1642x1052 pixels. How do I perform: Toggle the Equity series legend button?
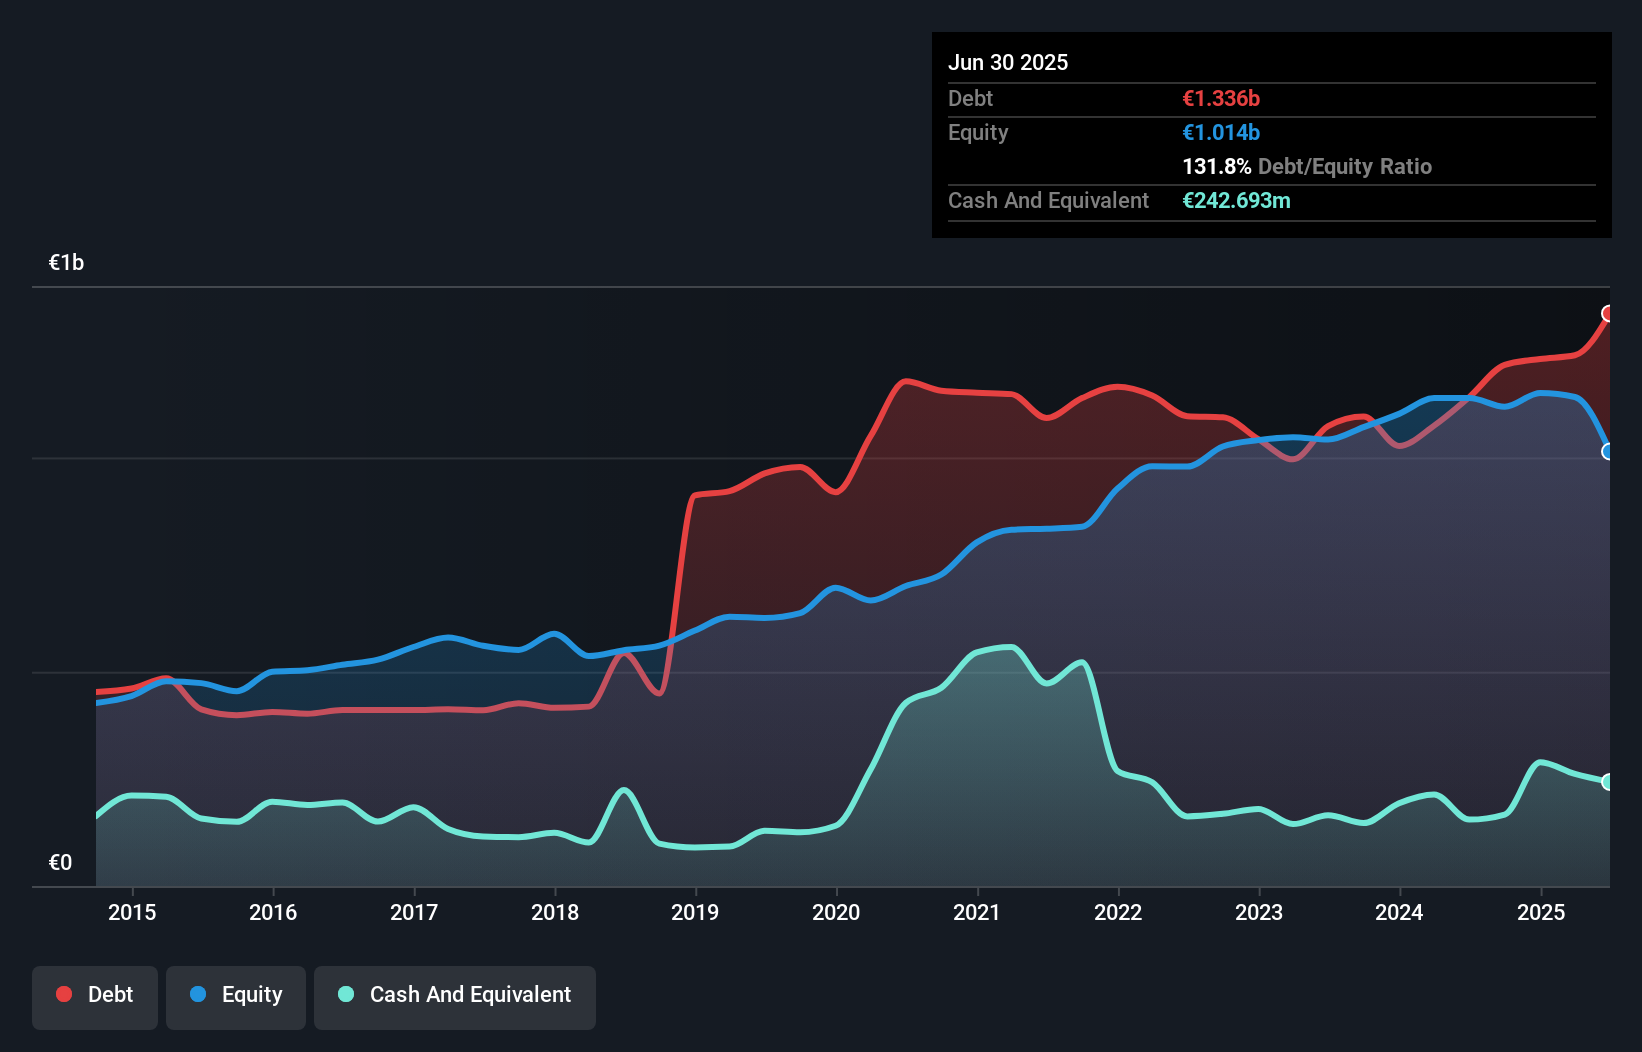coord(236,996)
